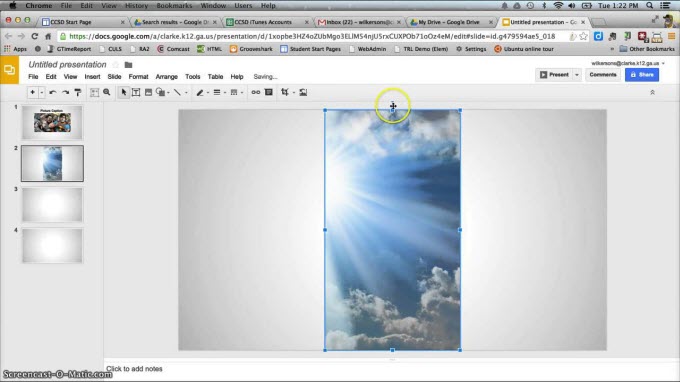The height and width of the screenshot is (382, 680).
Task: Open the Grooveshark bookmark
Action: 251,49
